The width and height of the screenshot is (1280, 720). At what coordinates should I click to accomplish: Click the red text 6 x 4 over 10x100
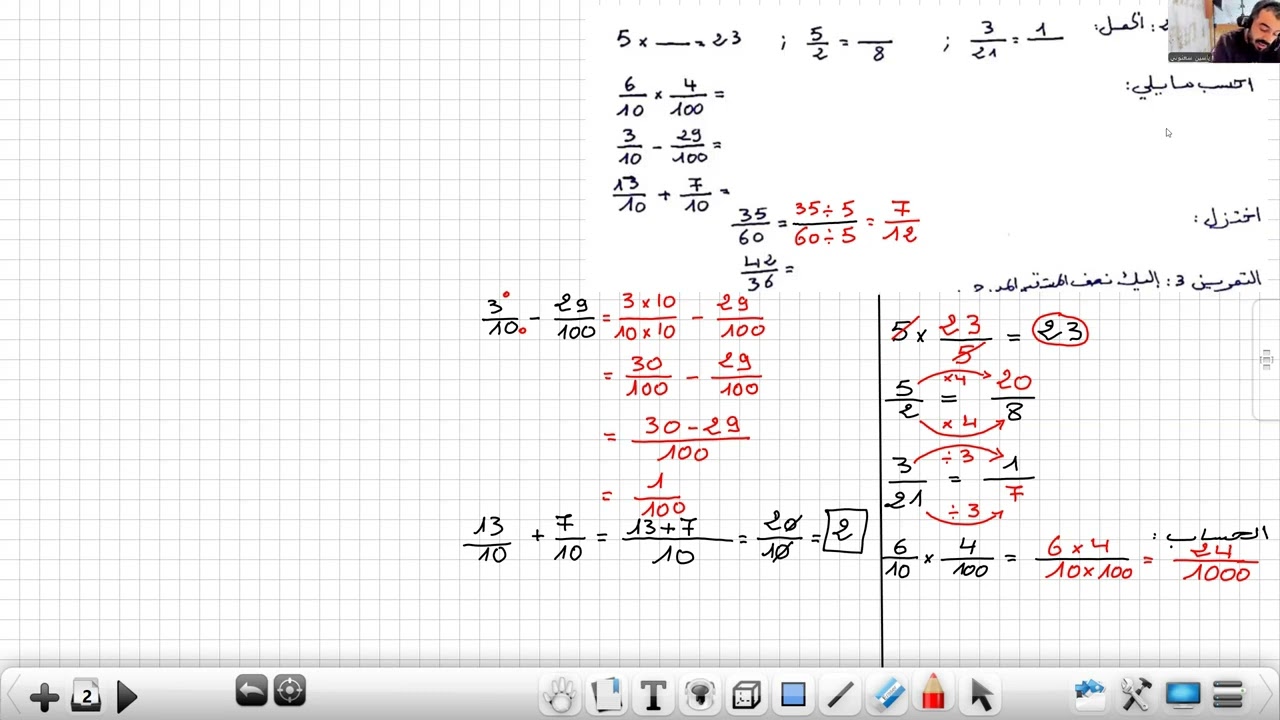(x=1085, y=559)
